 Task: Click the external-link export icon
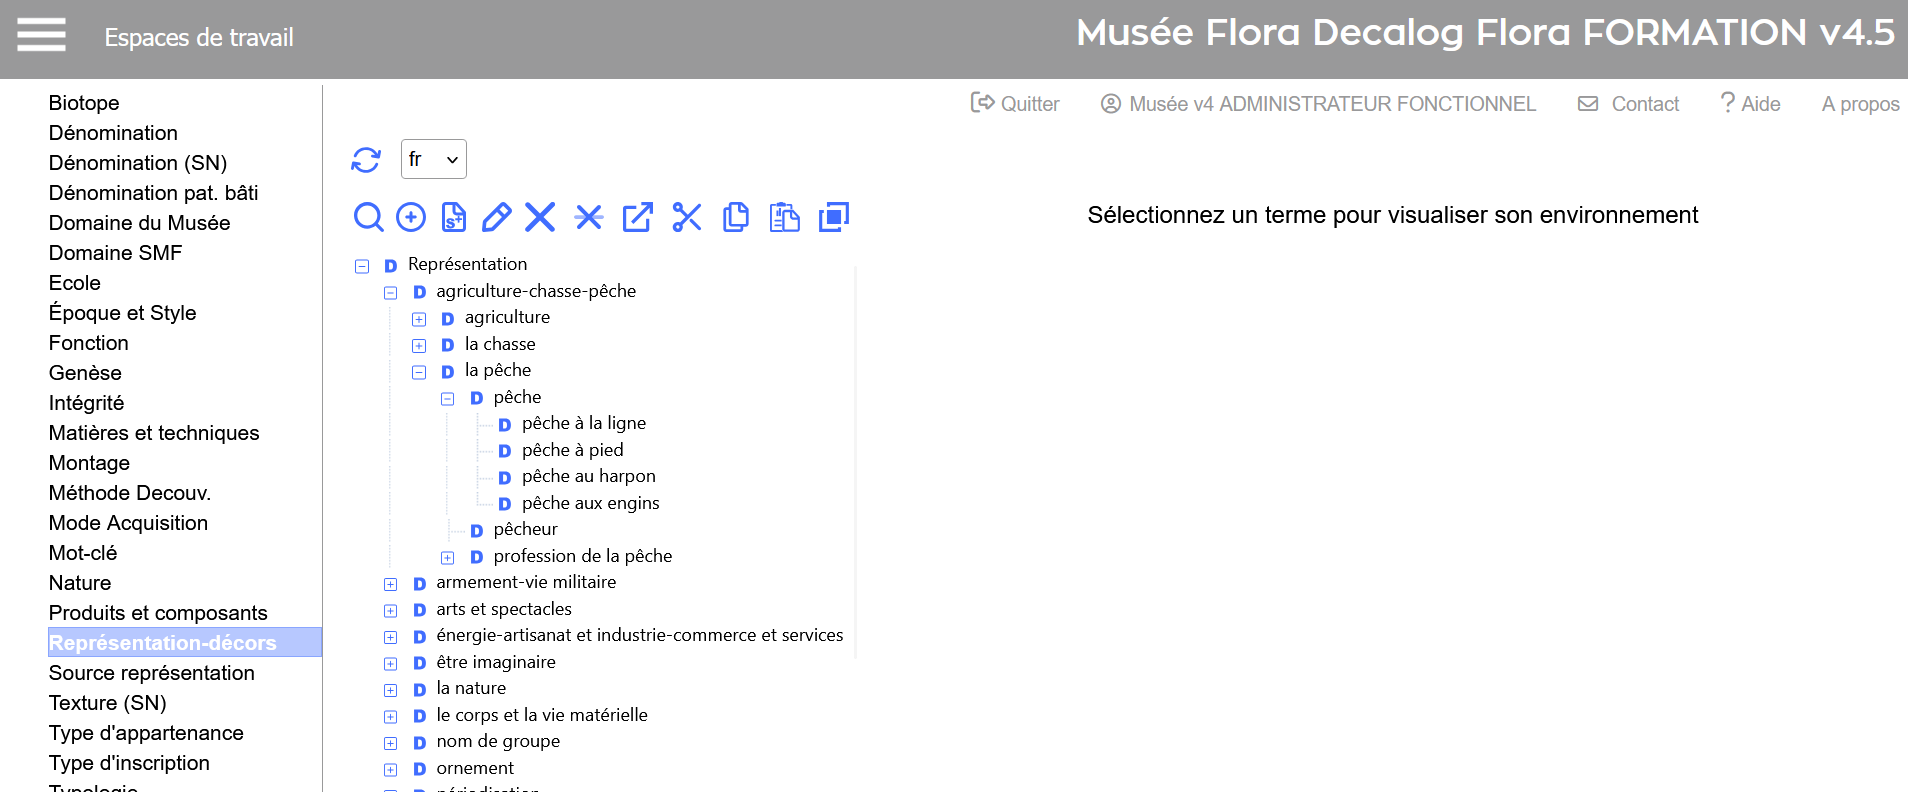click(x=637, y=217)
